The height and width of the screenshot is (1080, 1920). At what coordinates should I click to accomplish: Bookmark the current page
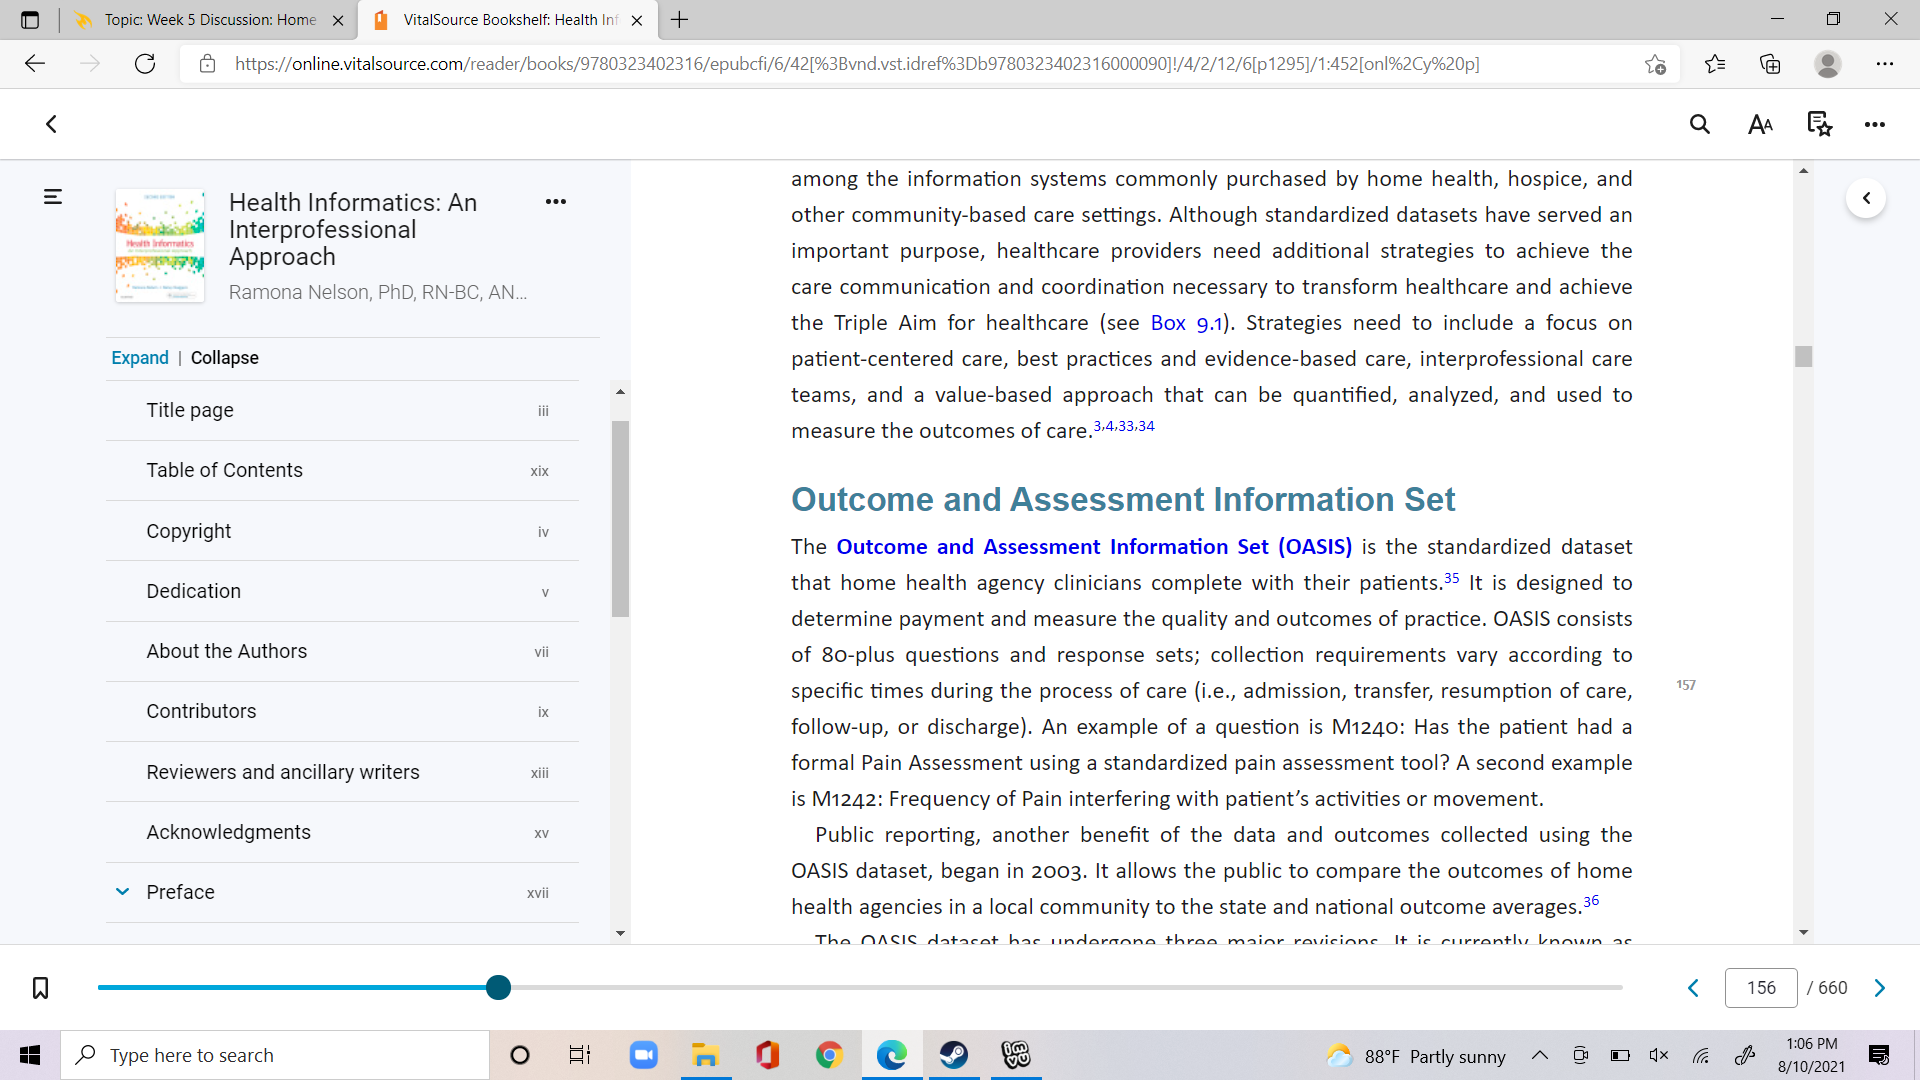pyautogui.click(x=40, y=988)
